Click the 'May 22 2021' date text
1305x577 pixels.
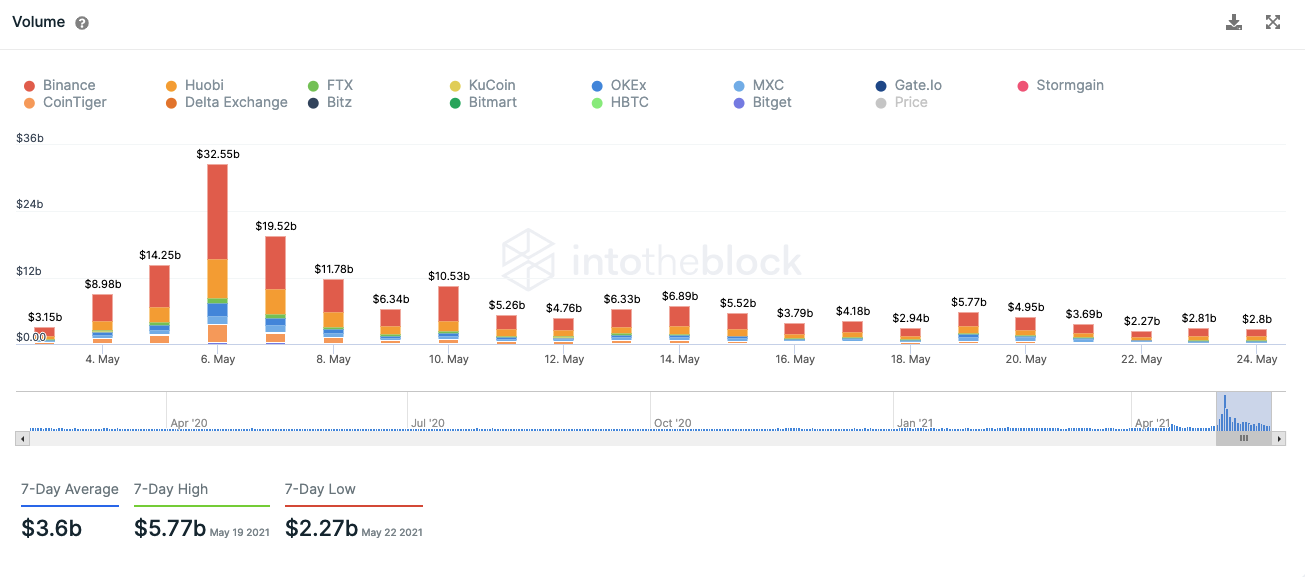tap(392, 533)
